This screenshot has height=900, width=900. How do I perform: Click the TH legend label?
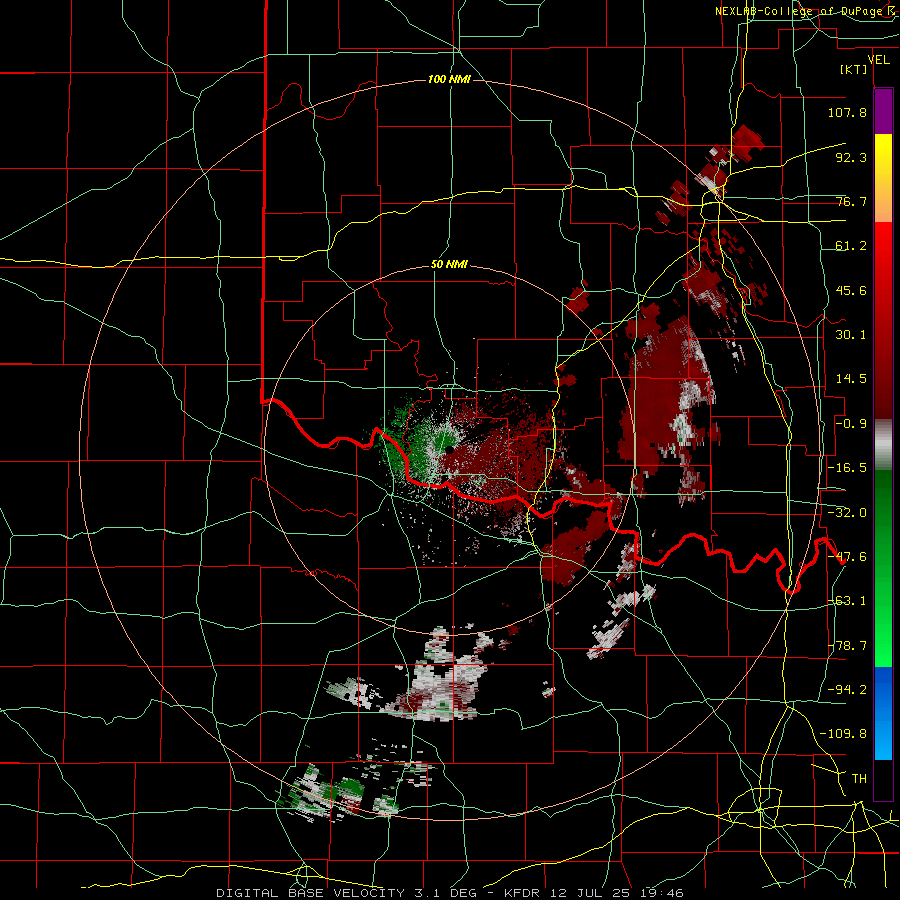pyautogui.click(x=859, y=779)
